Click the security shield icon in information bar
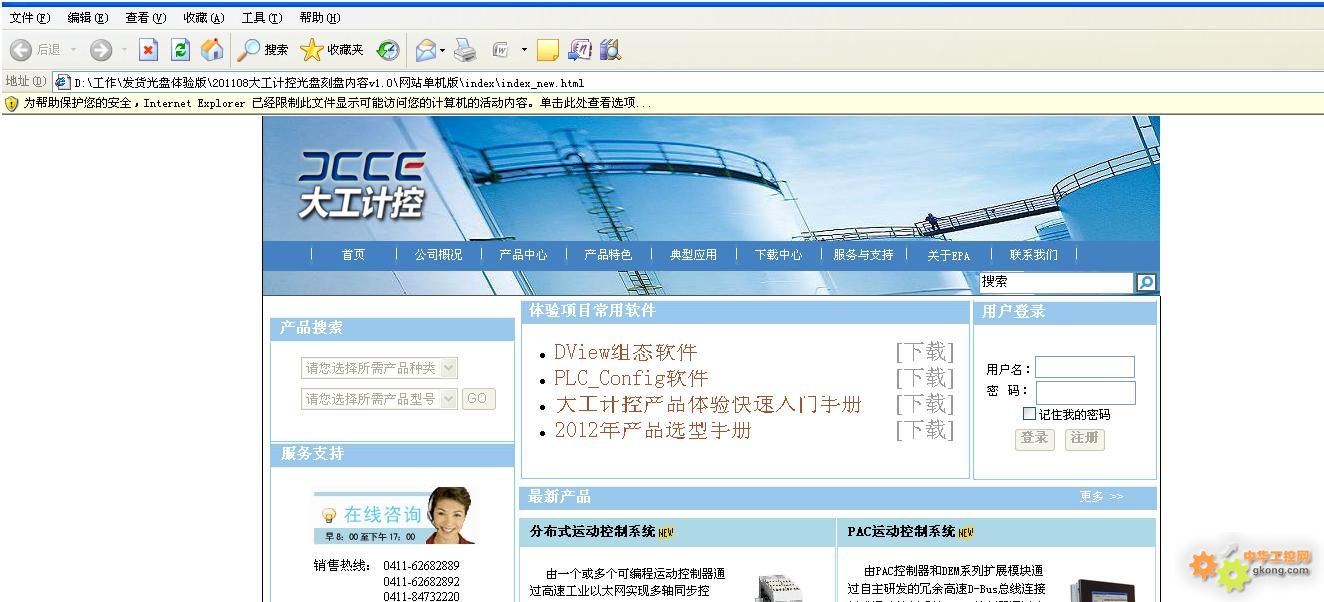 [12, 103]
